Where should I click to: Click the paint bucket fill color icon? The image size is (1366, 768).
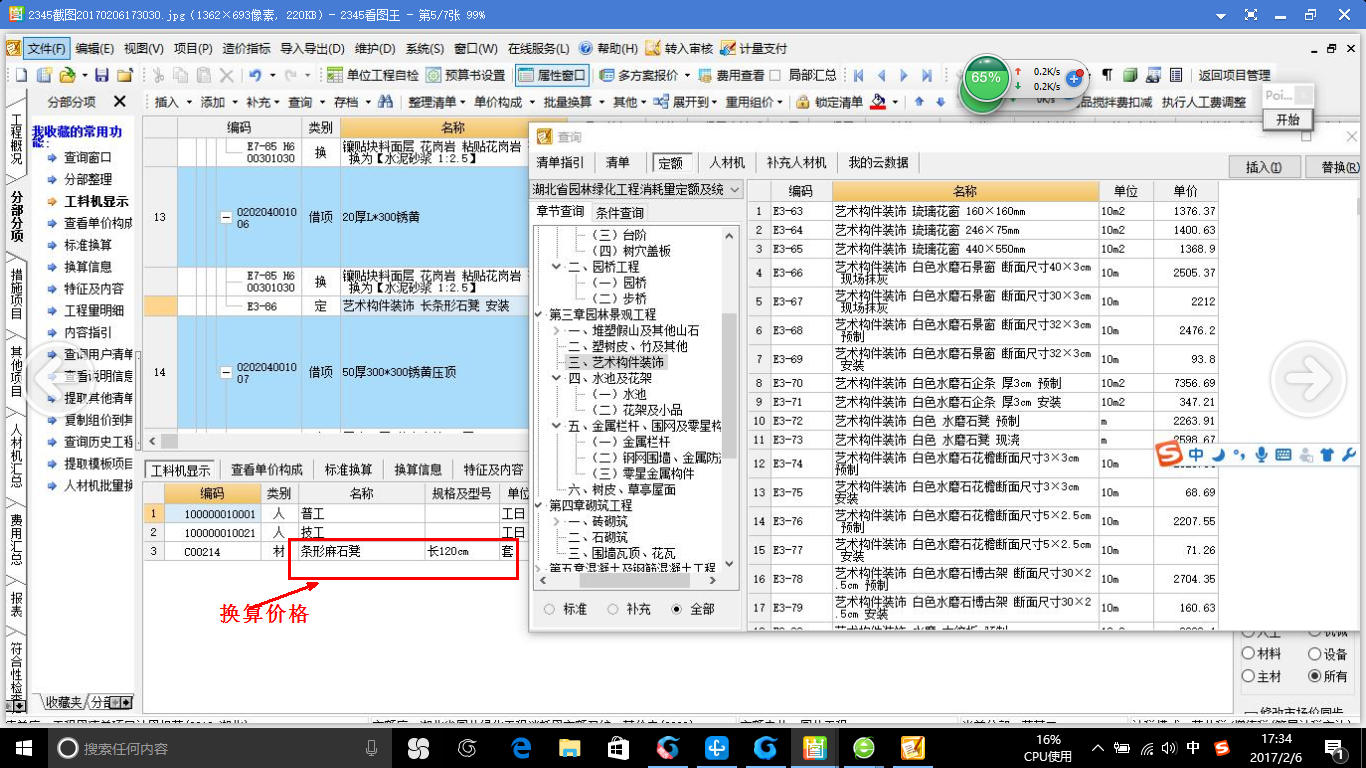(878, 102)
